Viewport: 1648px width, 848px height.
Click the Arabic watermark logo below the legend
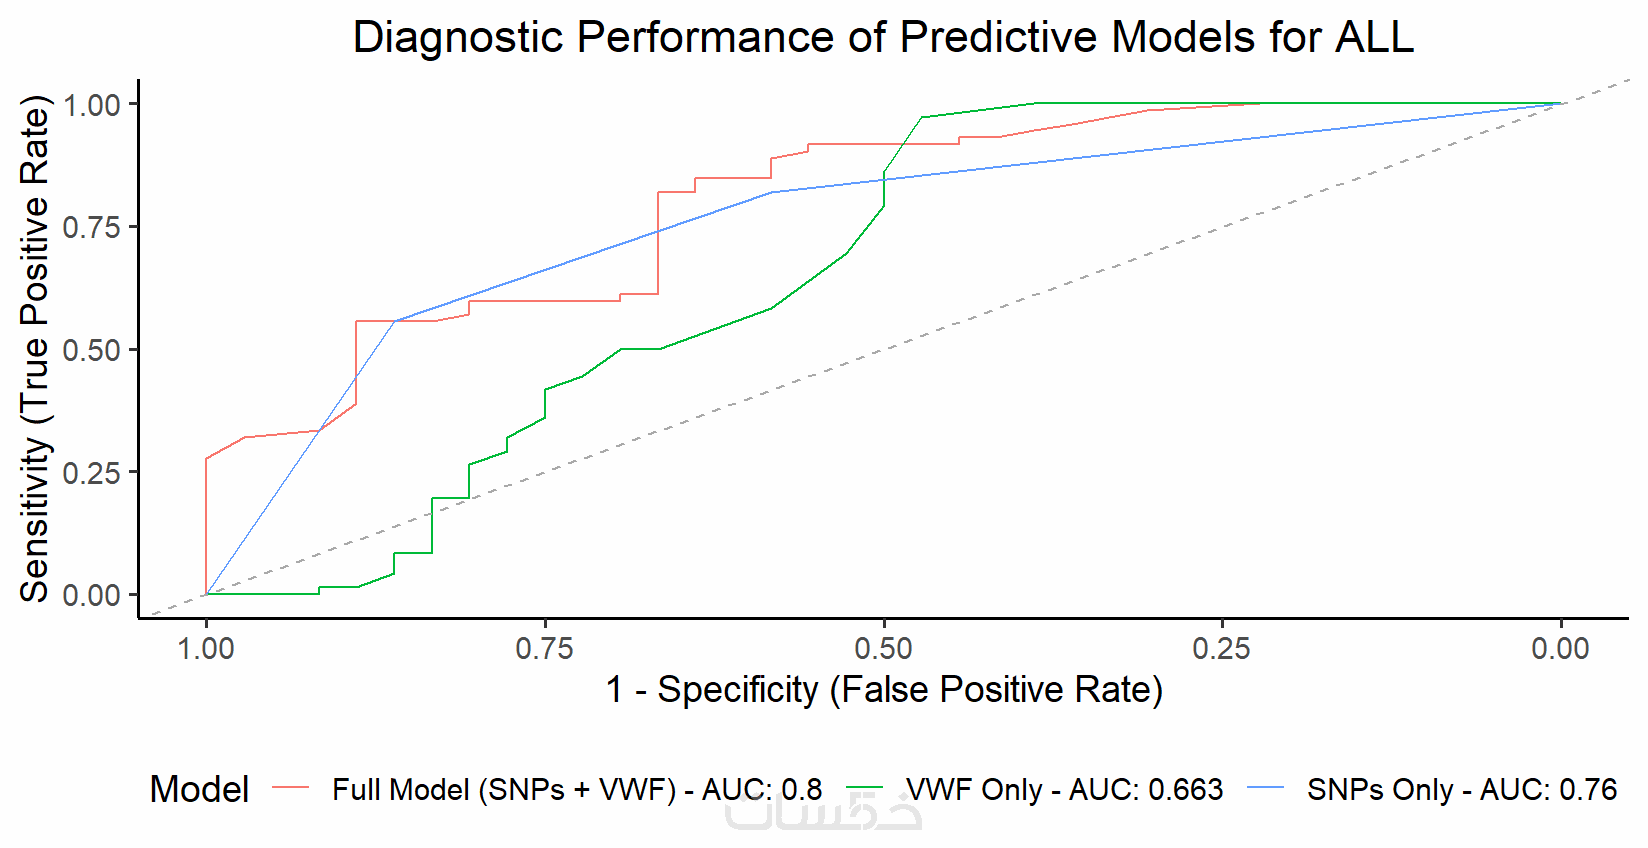[824, 812]
